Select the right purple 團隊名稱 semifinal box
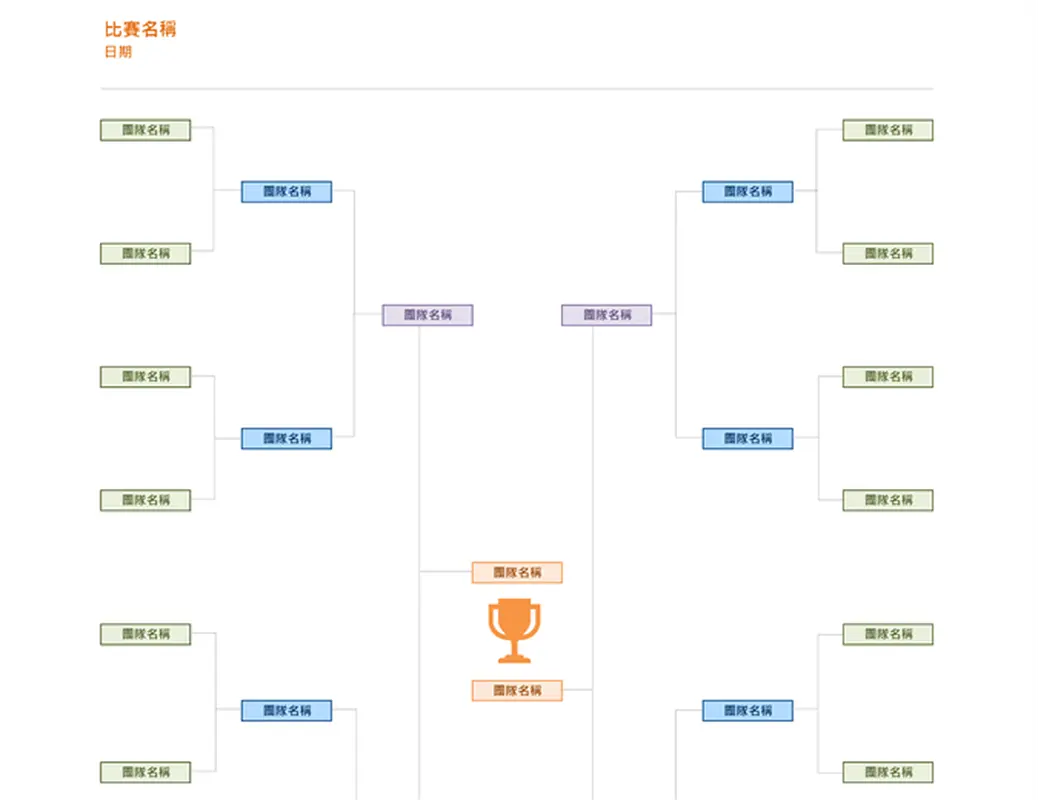This screenshot has height=800, width=1038. tap(607, 315)
